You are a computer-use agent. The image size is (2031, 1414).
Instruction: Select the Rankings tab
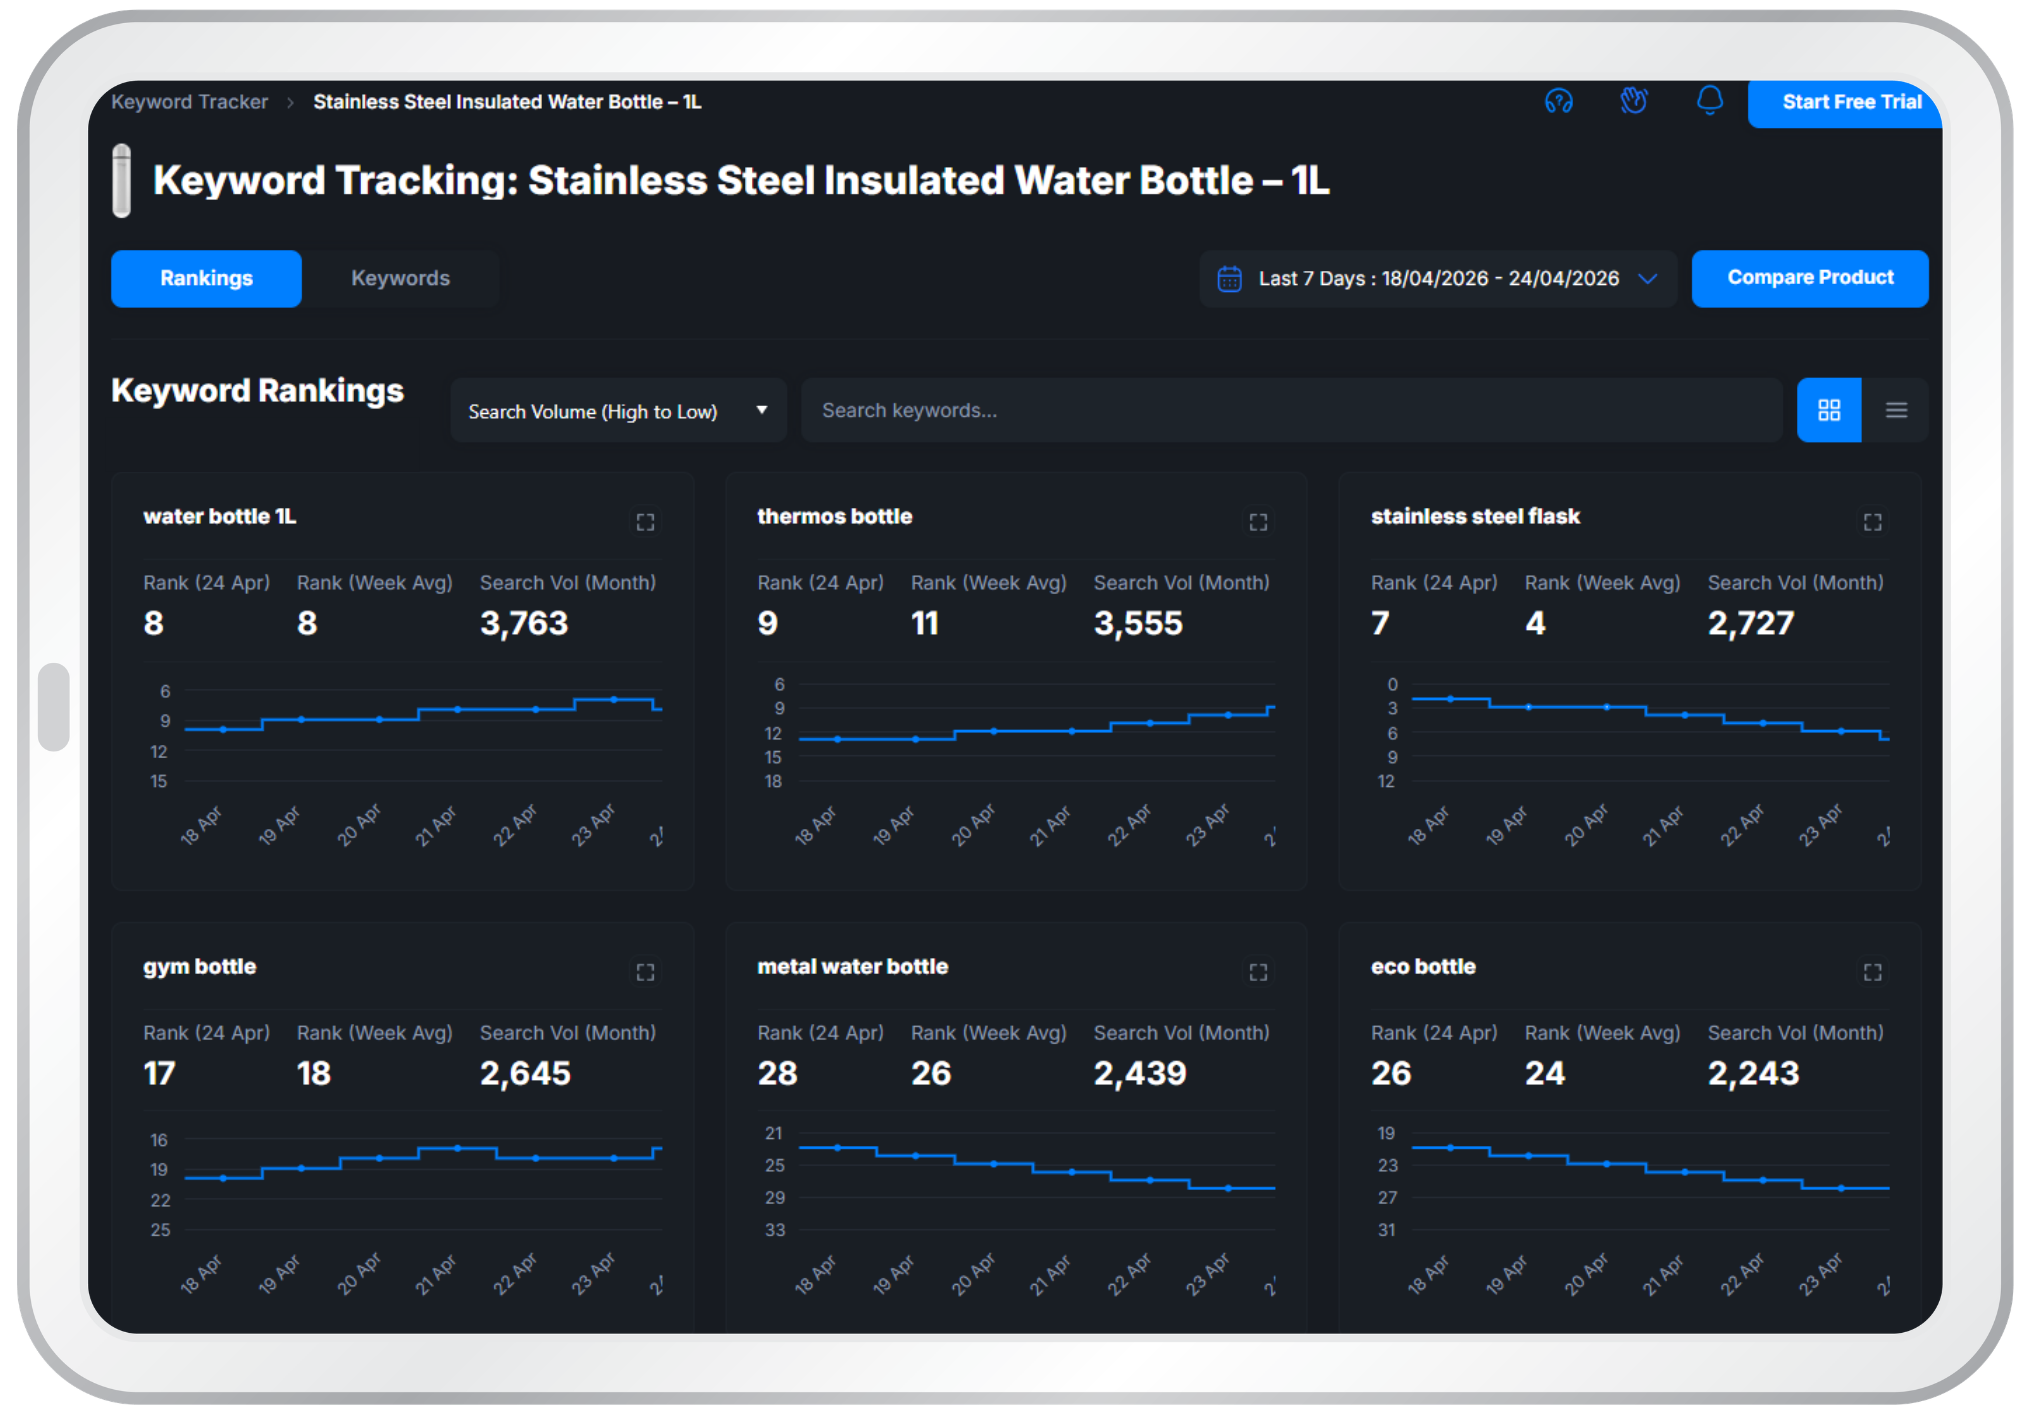(206, 279)
